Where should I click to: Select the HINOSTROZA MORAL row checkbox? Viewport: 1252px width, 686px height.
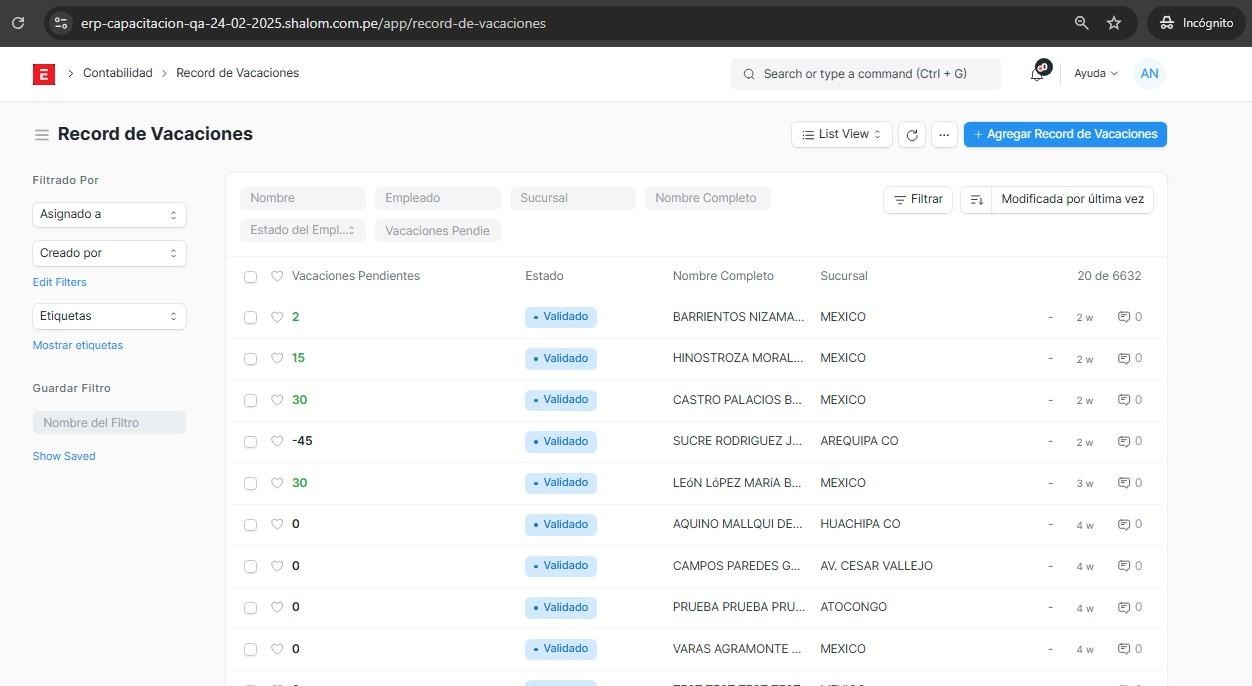[x=250, y=359]
